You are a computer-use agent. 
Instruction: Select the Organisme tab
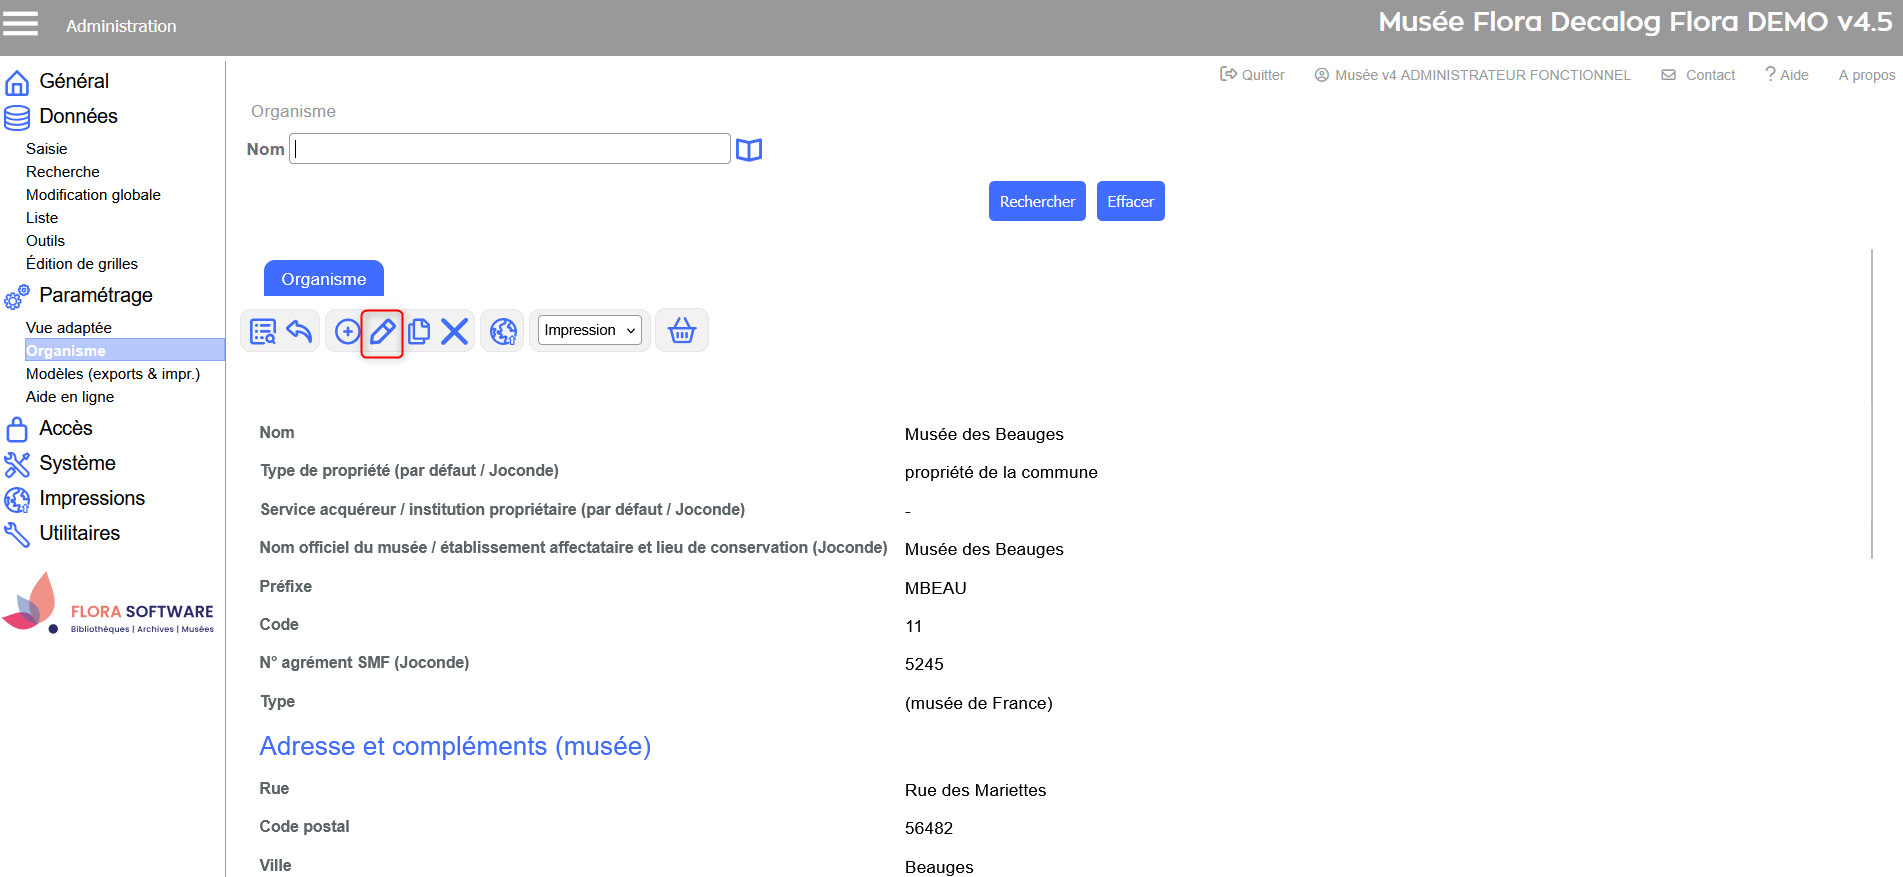[x=323, y=279]
